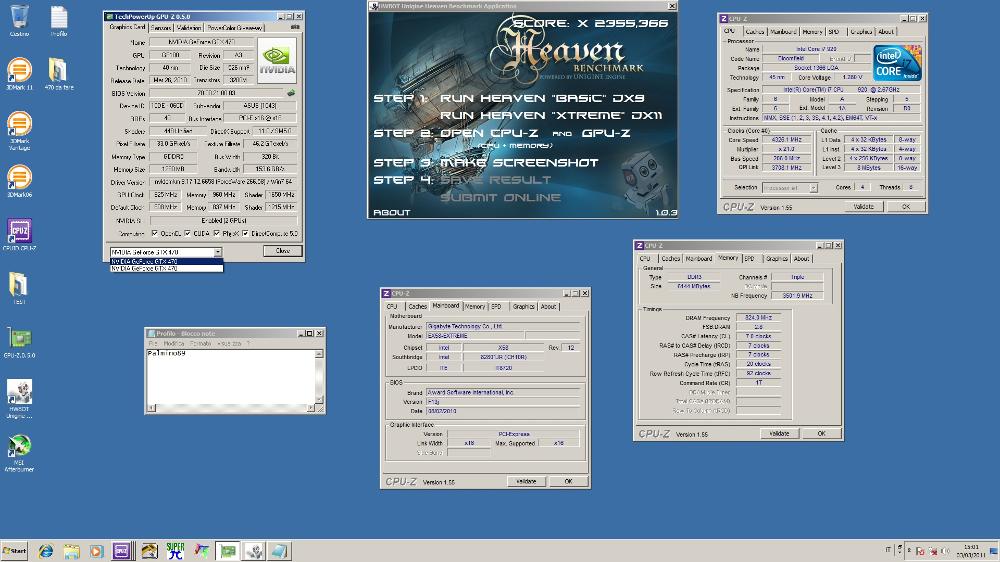Open the PowerColor Giveaway tab in GPU-Z
The width and height of the screenshot is (1000, 562).
click(x=234, y=27)
